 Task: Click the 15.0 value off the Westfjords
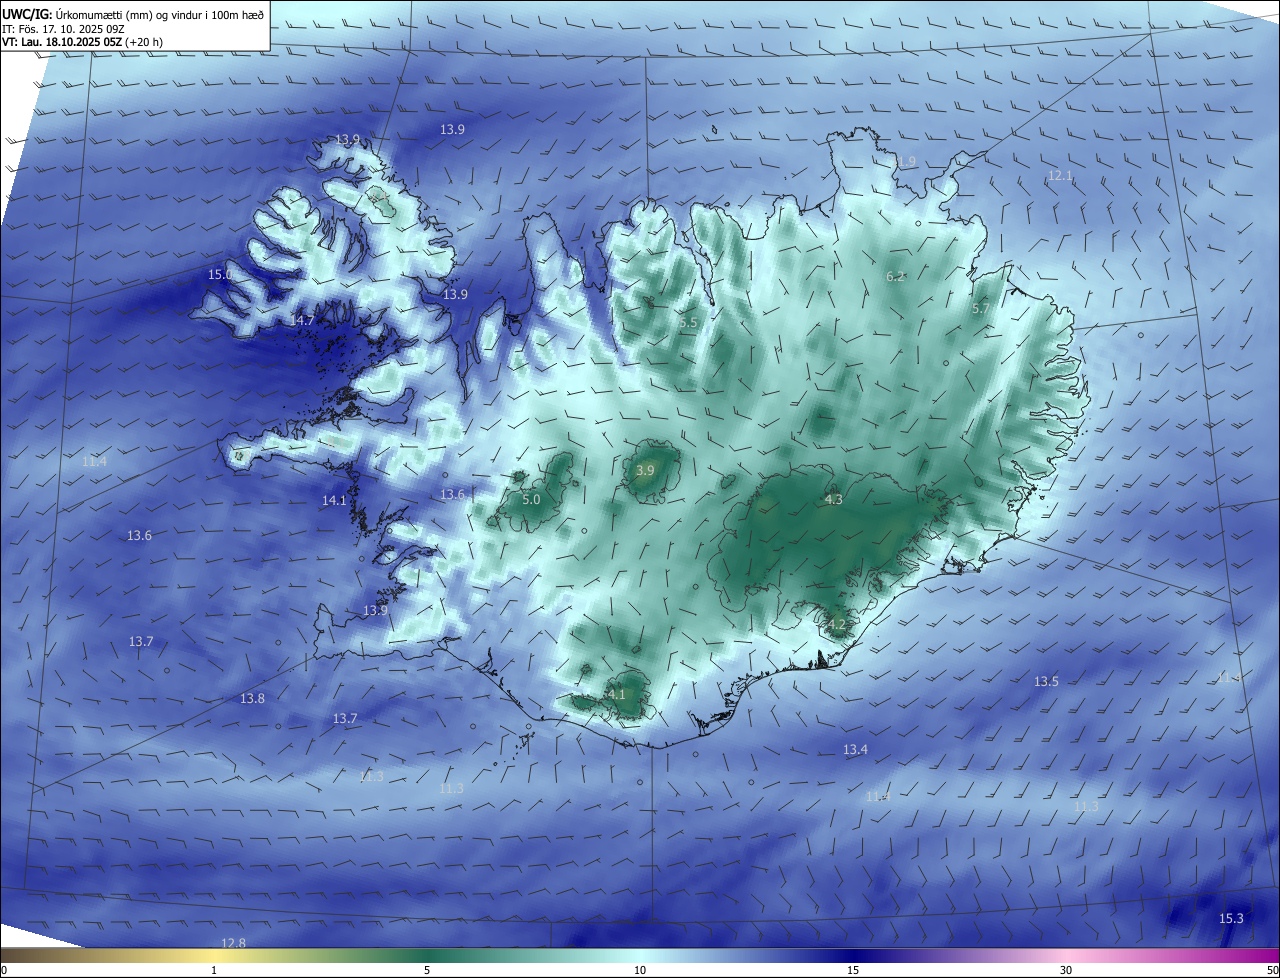click(220, 274)
